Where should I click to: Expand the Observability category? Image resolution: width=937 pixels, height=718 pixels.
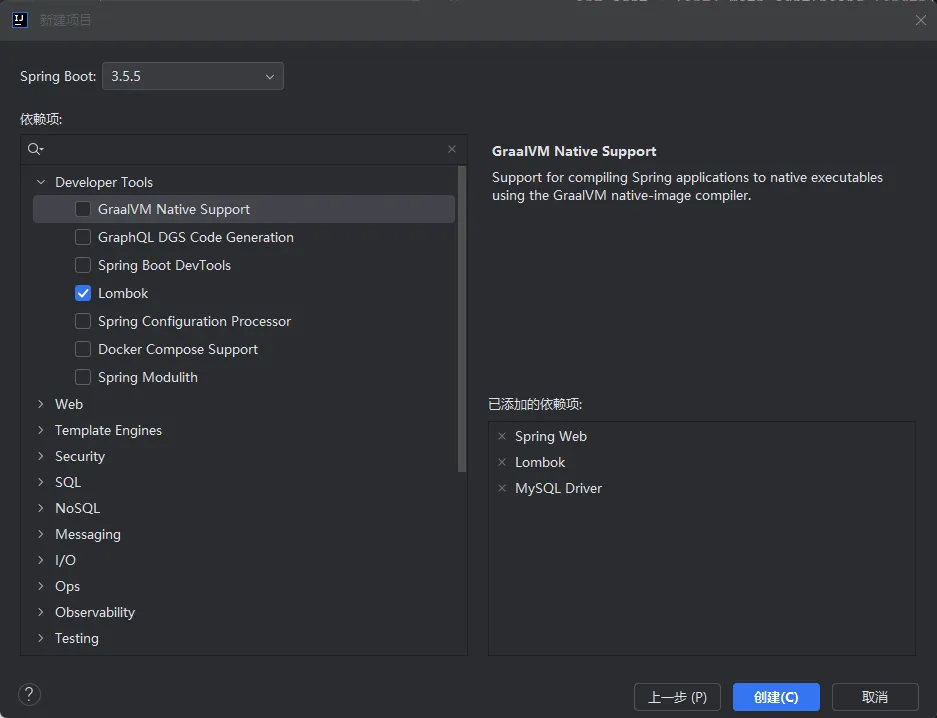[41, 612]
